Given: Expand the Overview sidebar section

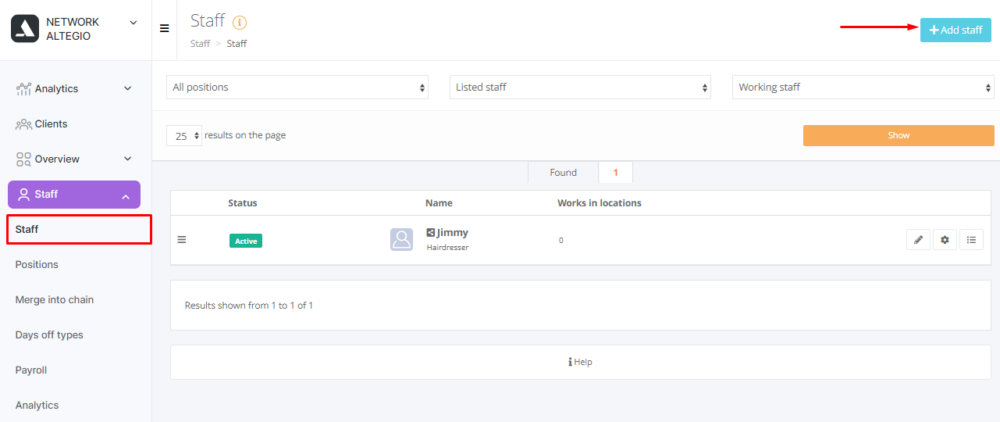Looking at the screenshot, I should 75,159.
